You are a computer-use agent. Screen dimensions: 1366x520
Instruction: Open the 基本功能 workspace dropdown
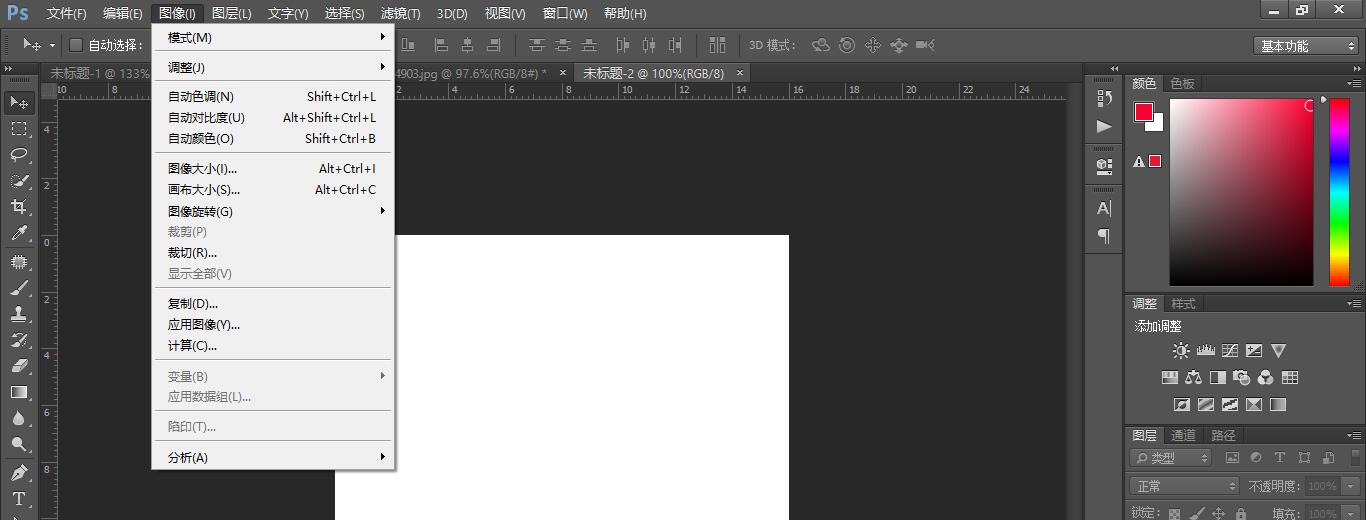point(1306,46)
